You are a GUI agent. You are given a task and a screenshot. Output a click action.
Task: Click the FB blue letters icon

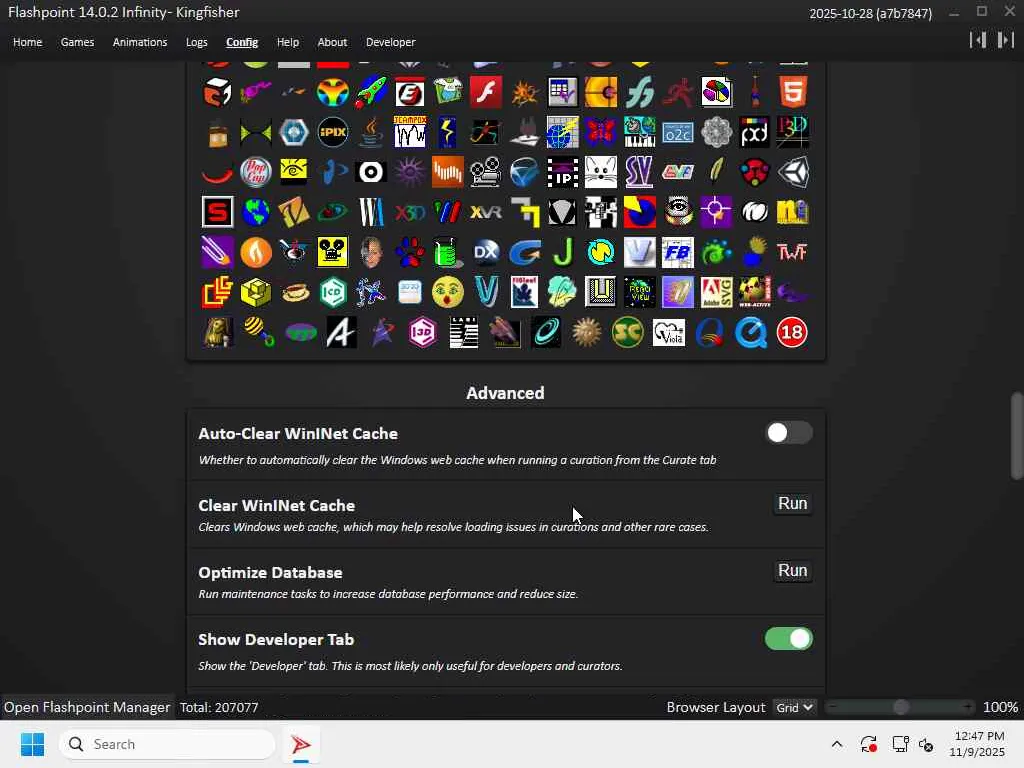pos(678,252)
